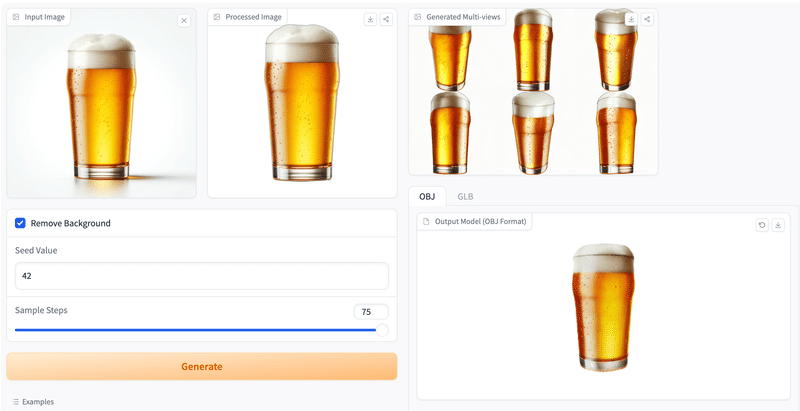Reset the Output Model view
800x411 pixels.
coord(762,225)
